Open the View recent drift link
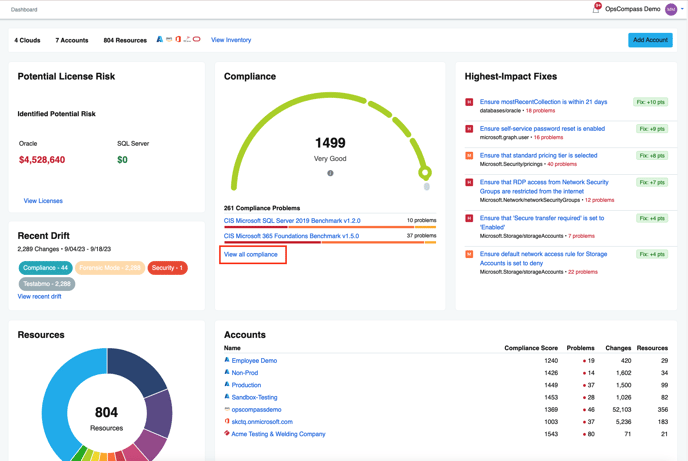The height and width of the screenshot is (461, 688). click(x=39, y=297)
